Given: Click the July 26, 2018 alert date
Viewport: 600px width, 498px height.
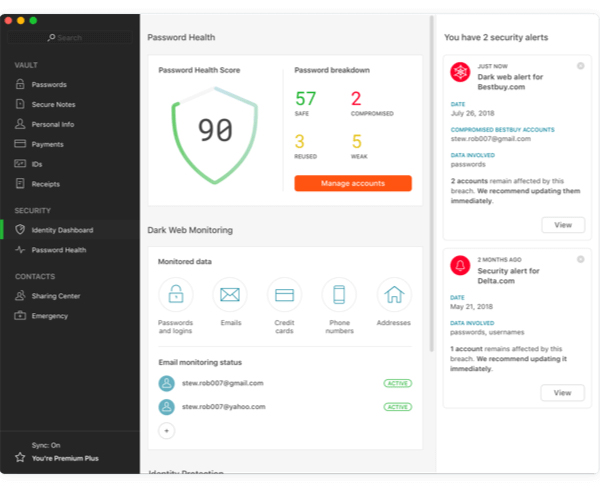Looking at the screenshot, I should [x=472, y=113].
